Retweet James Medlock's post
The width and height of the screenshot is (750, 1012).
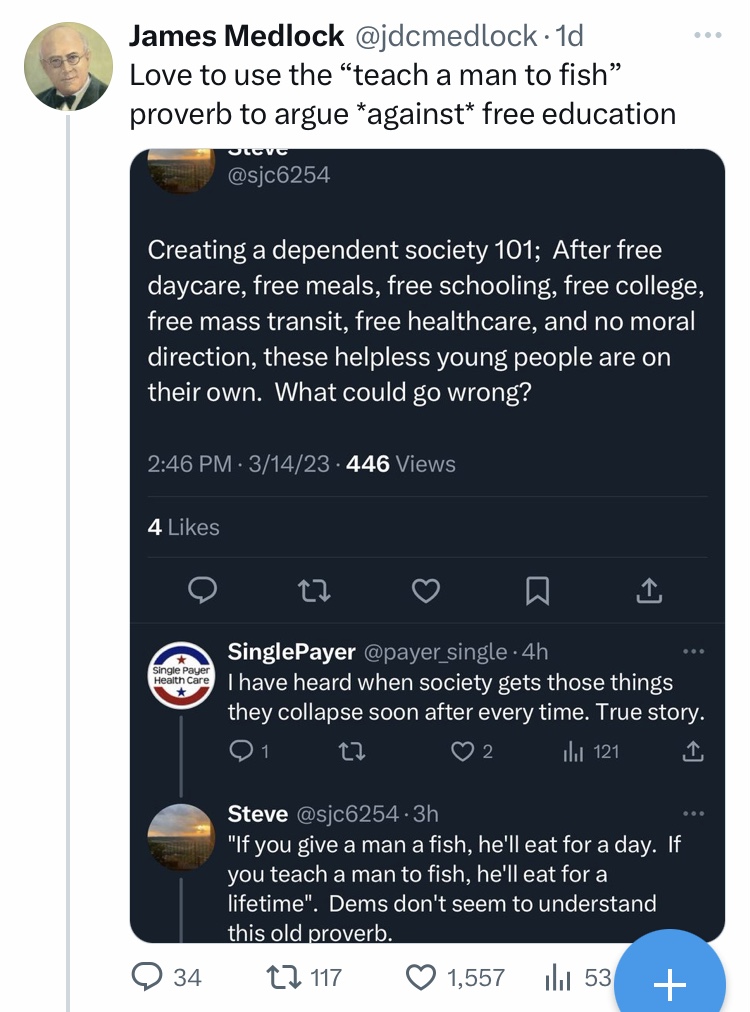point(303,977)
